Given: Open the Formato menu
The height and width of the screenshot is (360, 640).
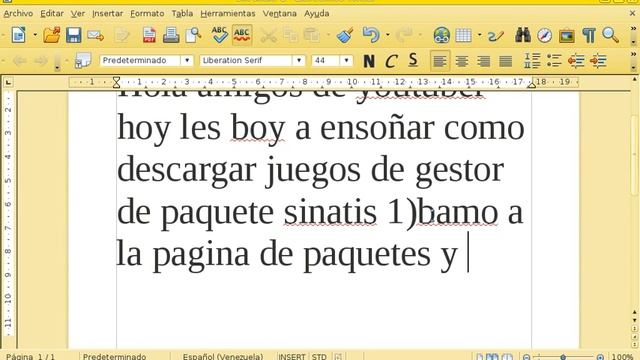Looking at the screenshot, I should point(147,13).
